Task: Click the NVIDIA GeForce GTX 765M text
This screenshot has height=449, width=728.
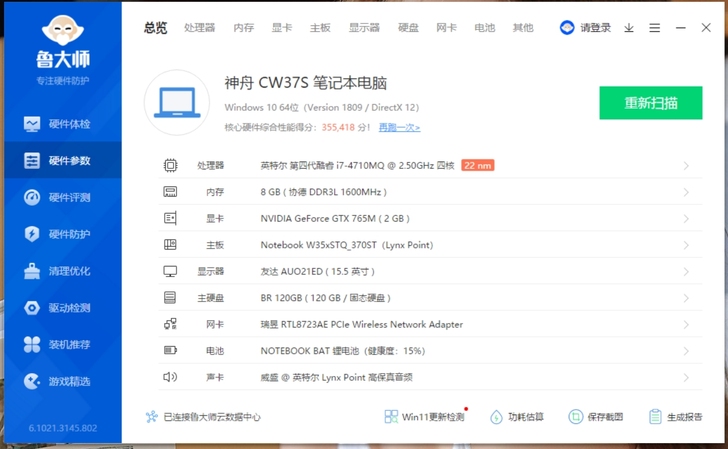Action: point(335,218)
